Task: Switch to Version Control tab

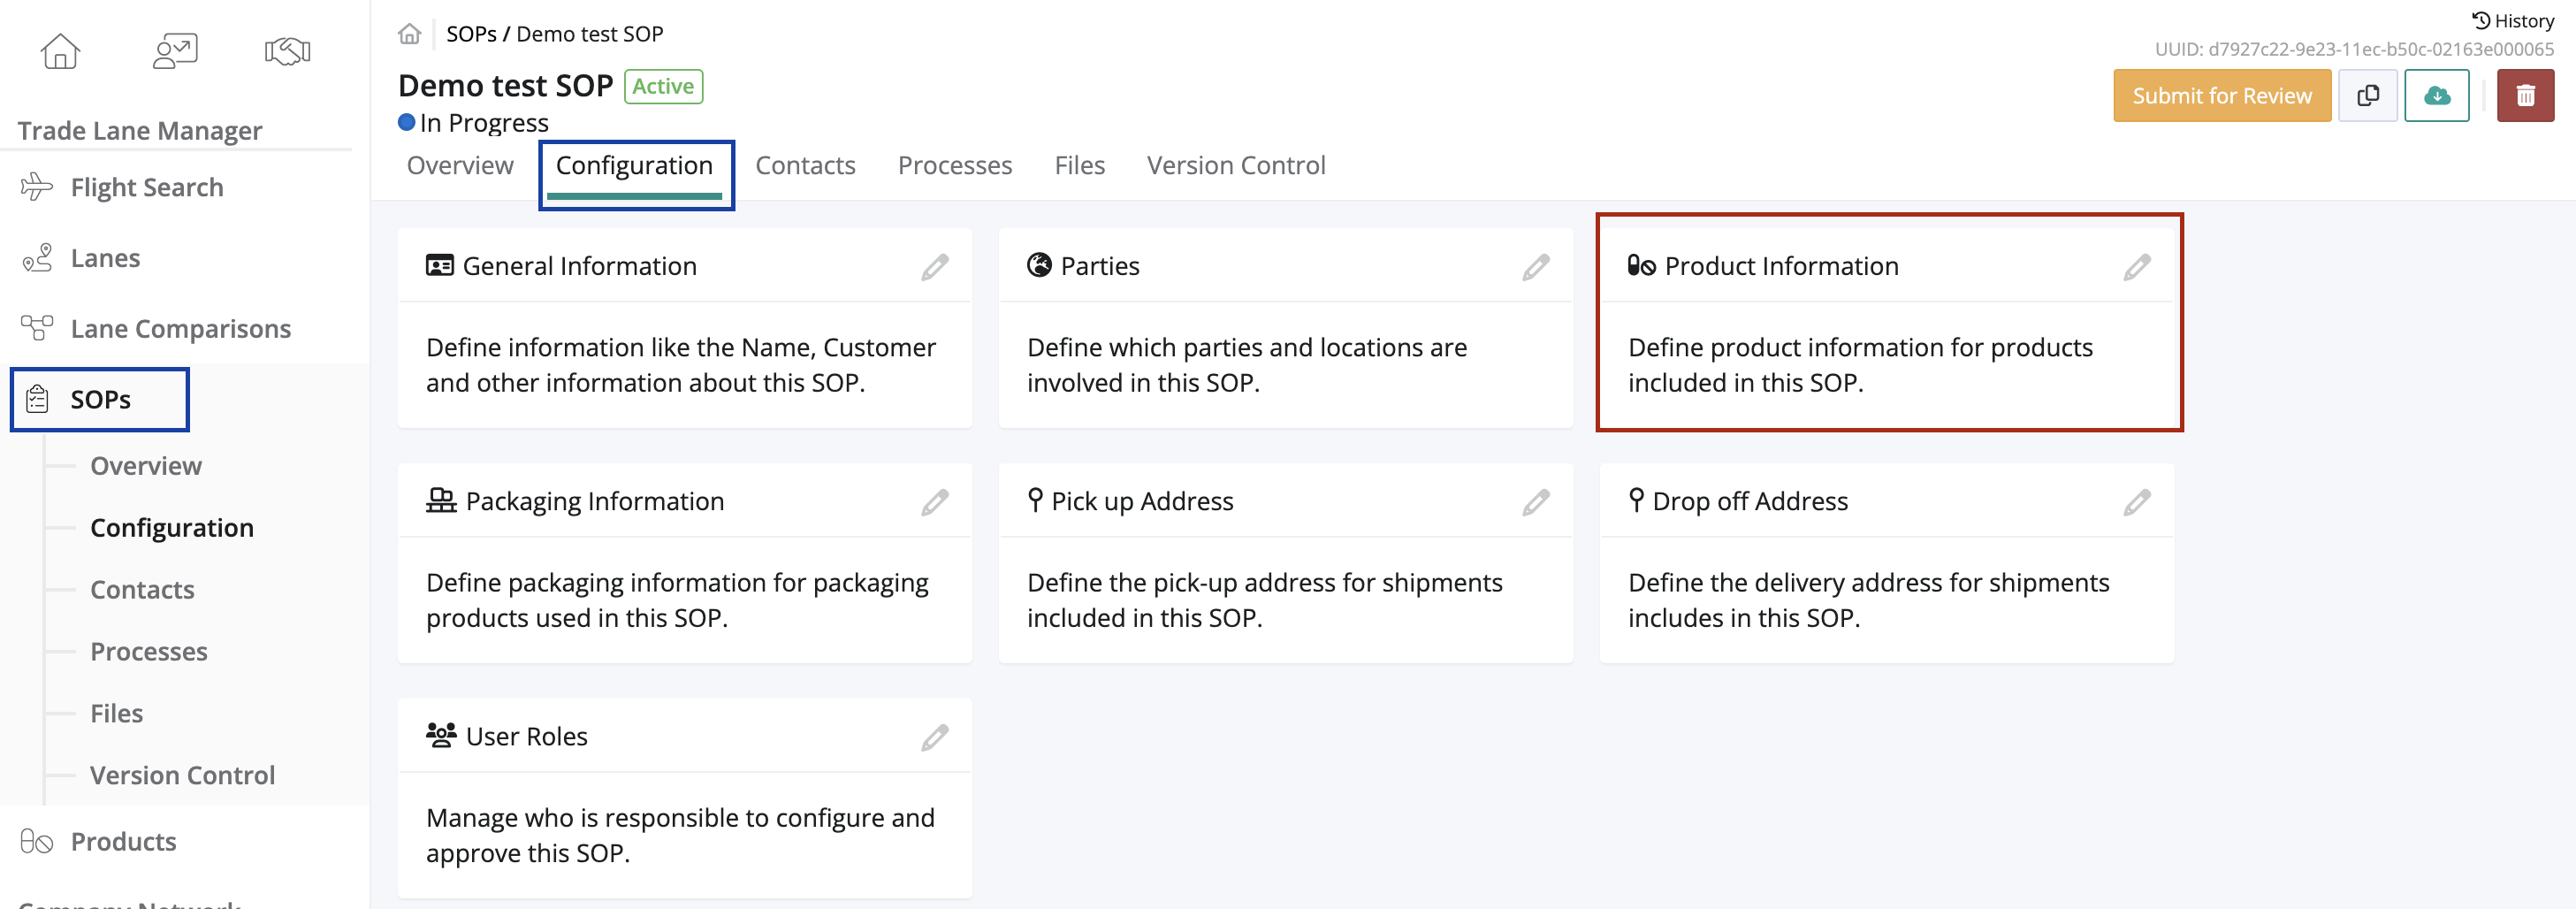Action: tap(1236, 165)
